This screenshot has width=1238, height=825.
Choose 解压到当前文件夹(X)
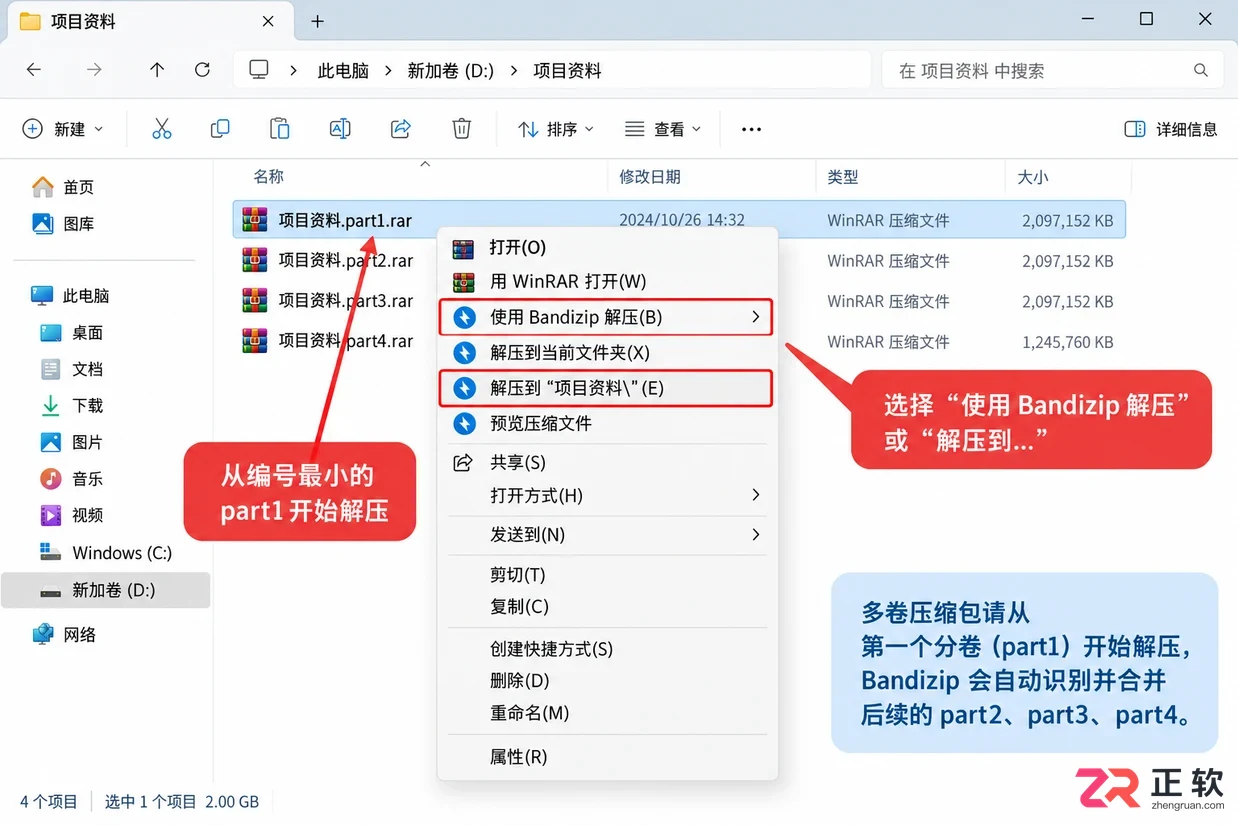(x=606, y=353)
